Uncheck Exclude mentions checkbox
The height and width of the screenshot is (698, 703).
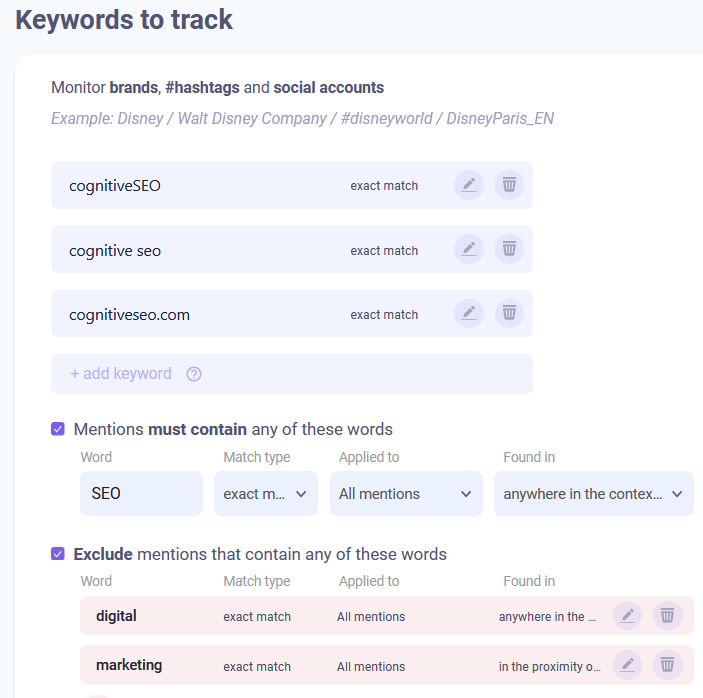pyautogui.click(x=58, y=554)
